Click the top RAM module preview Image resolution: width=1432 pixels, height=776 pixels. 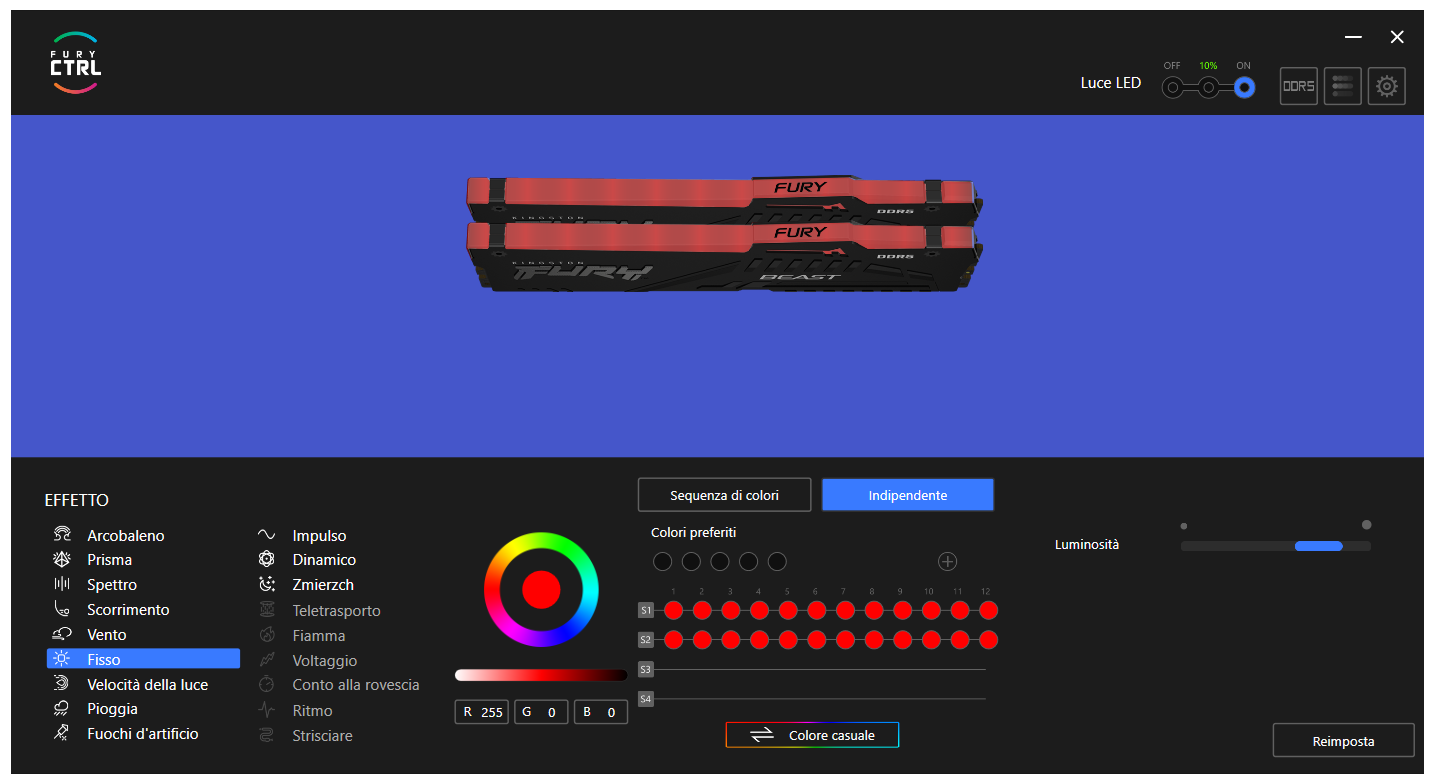[x=727, y=199]
